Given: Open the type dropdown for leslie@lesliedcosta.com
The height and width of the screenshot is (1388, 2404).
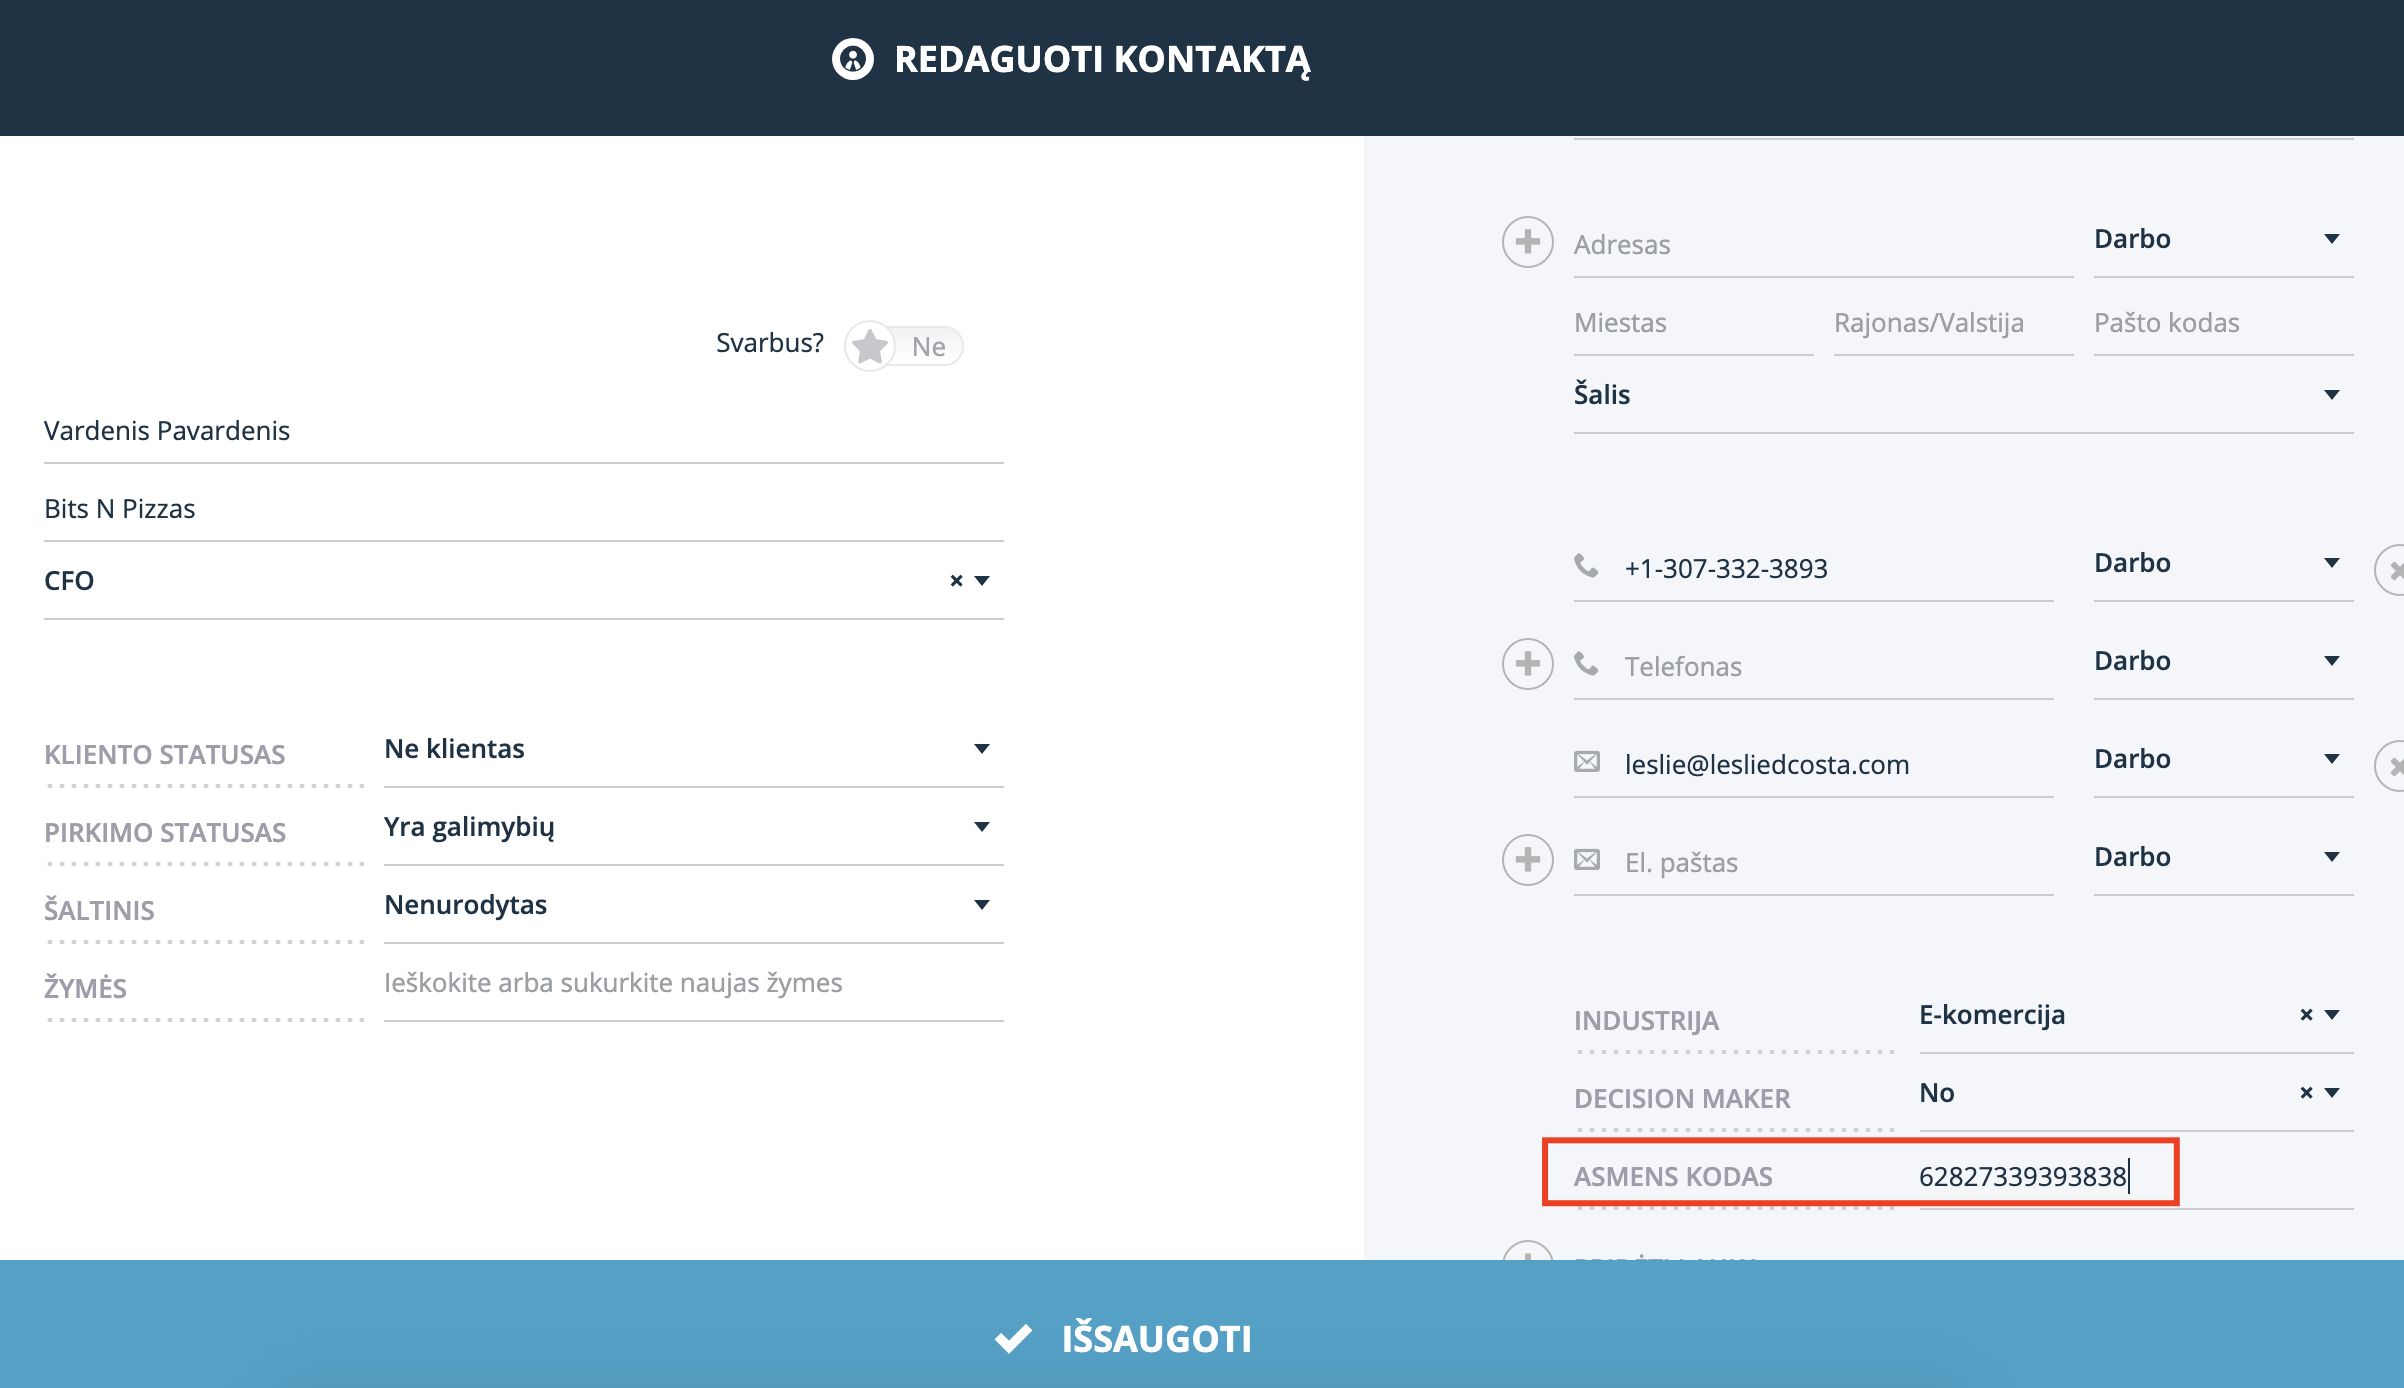Looking at the screenshot, I should tap(2224, 759).
